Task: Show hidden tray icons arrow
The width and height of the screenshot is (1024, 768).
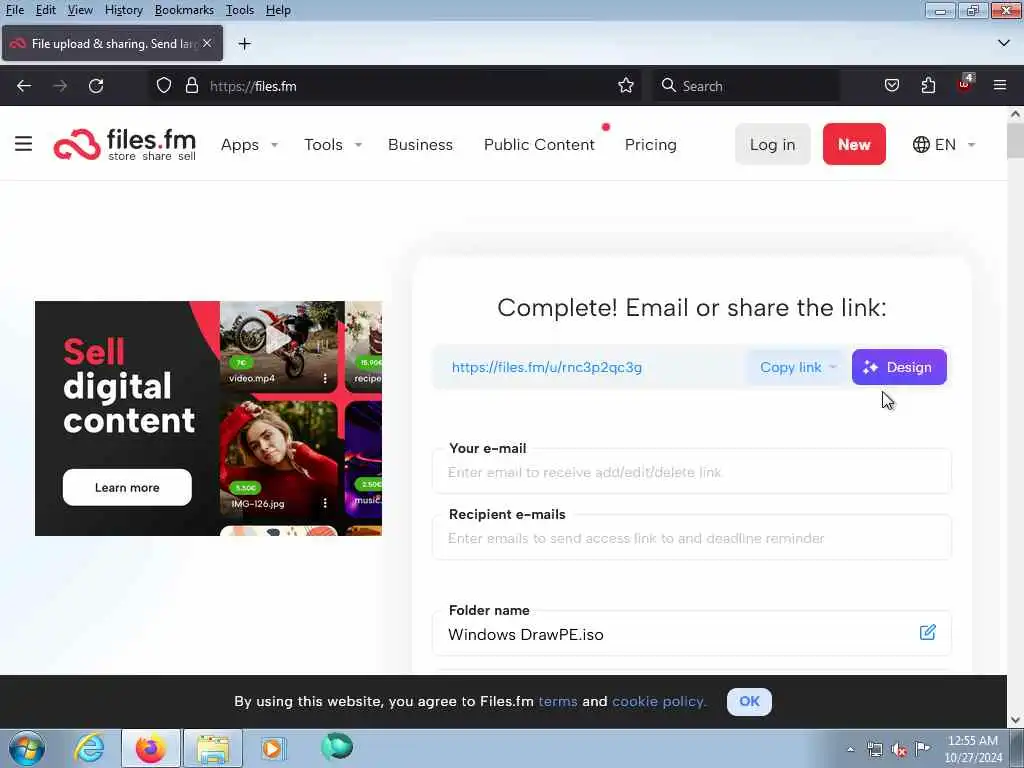Action: tap(850, 750)
